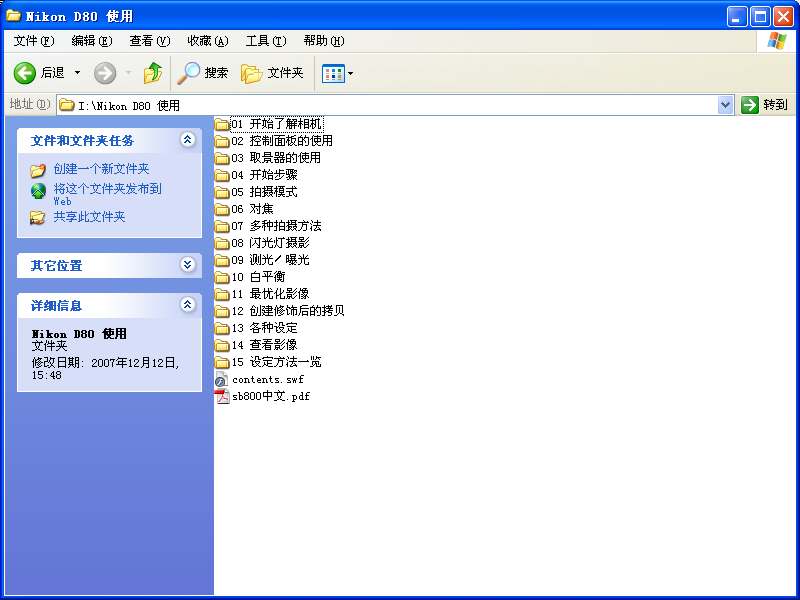800x600 pixels.
Task: Select folder icon of 14 查看影像
Action: [x=222, y=345]
